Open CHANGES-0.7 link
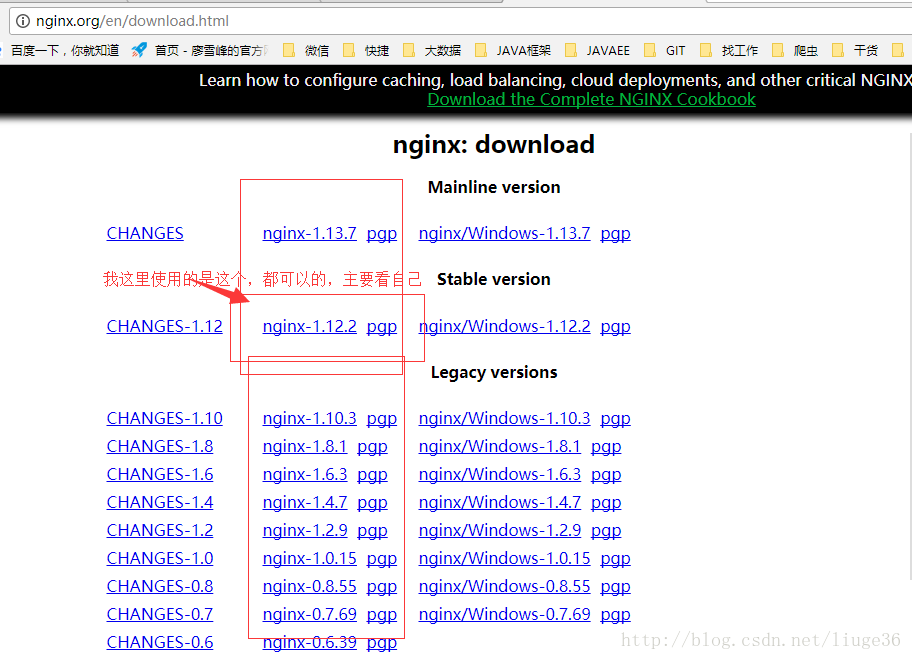The width and height of the screenshot is (912, 660). pos(160,613)
